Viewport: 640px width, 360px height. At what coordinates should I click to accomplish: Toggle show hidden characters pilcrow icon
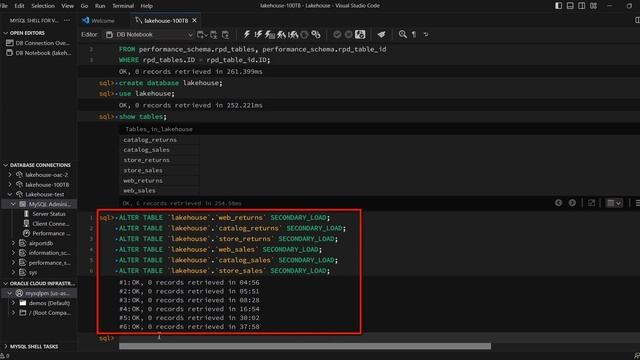click(414, 35)
